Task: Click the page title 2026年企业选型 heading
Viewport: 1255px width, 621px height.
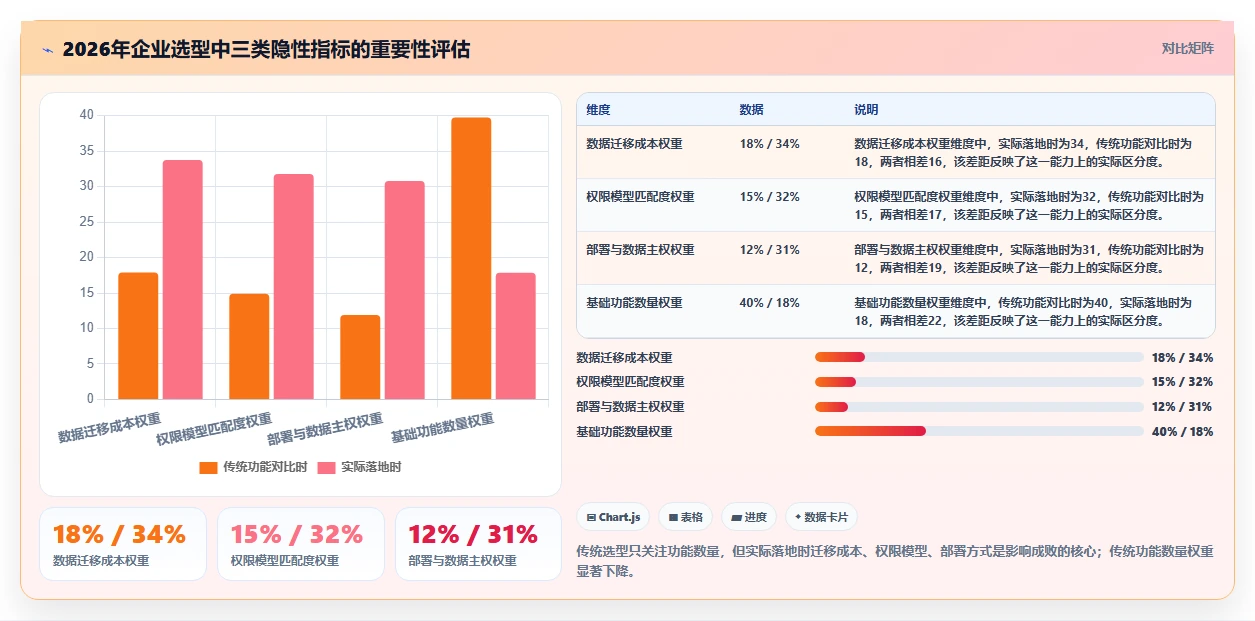Action: pyautogui.click(x=266, y=49)
